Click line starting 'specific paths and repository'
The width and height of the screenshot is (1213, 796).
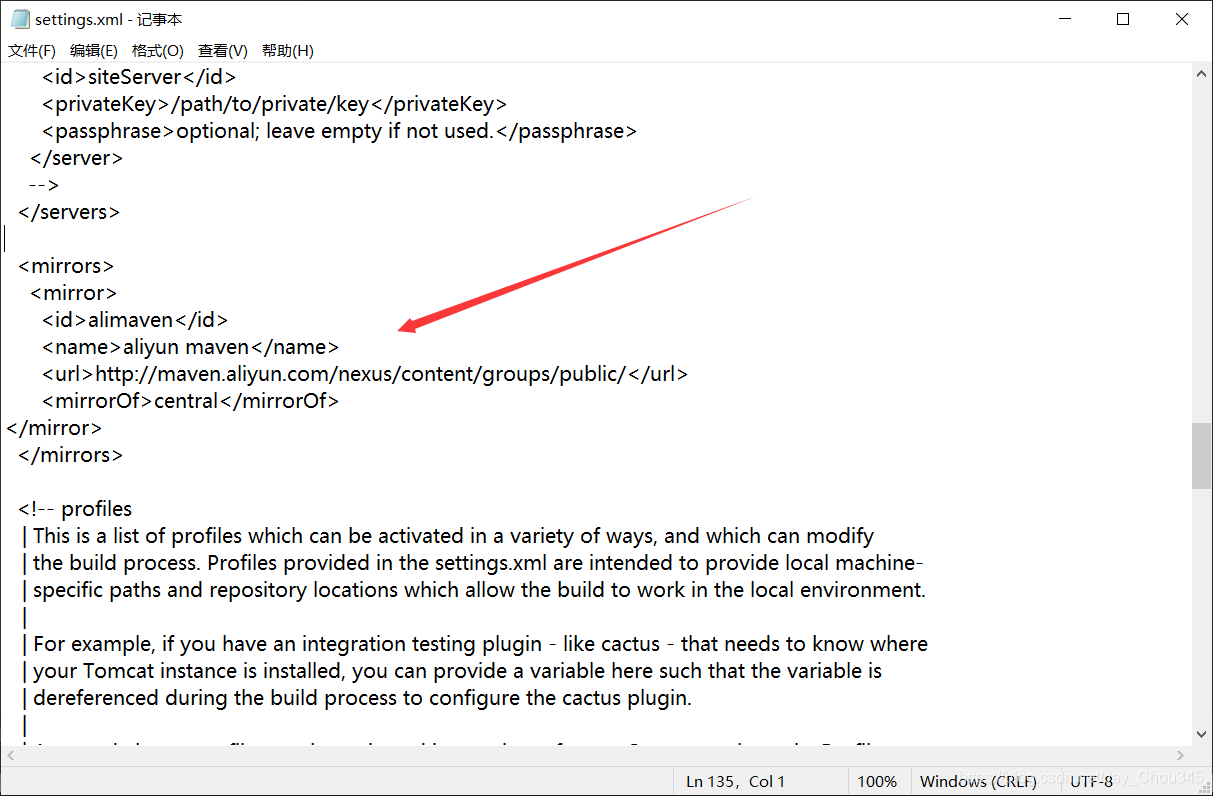click(x=473, y=590)
